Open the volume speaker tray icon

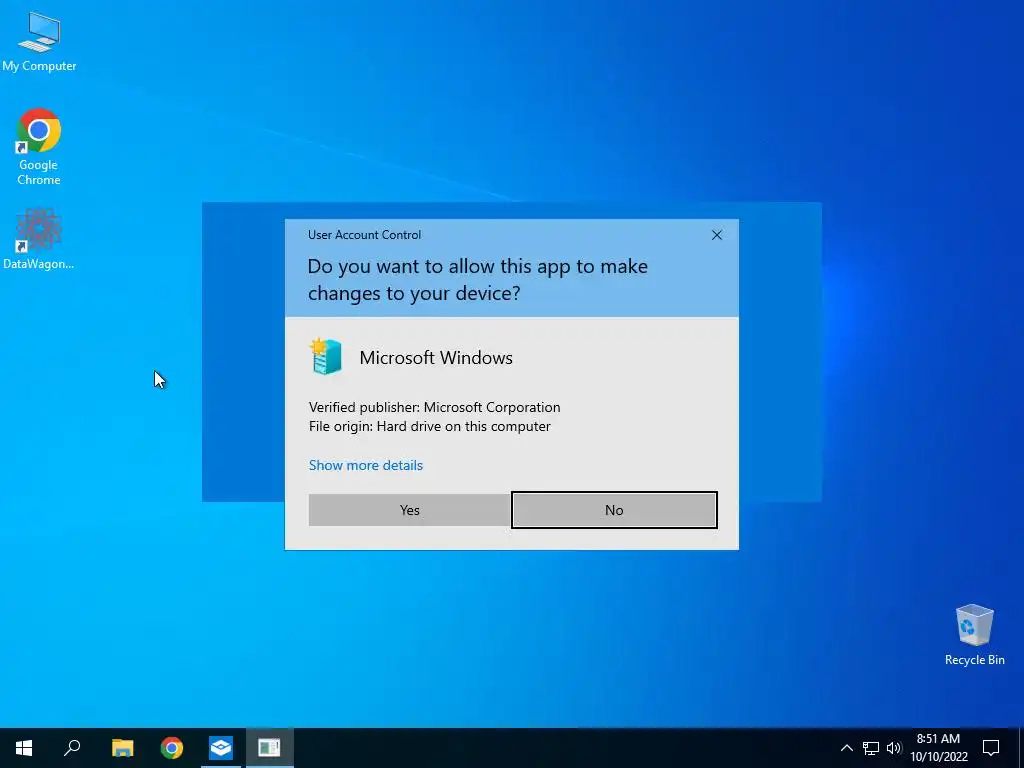[x=894, y=748]
